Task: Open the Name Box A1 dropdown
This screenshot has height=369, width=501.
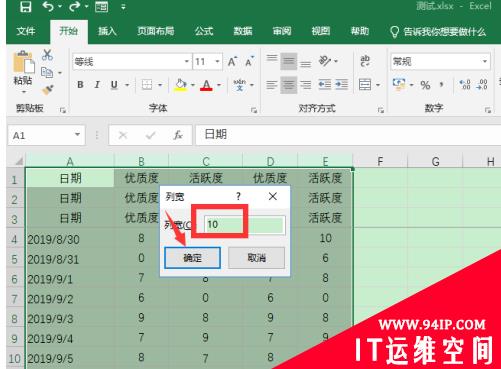Action: pyautogui.click(x=77, y=135)
